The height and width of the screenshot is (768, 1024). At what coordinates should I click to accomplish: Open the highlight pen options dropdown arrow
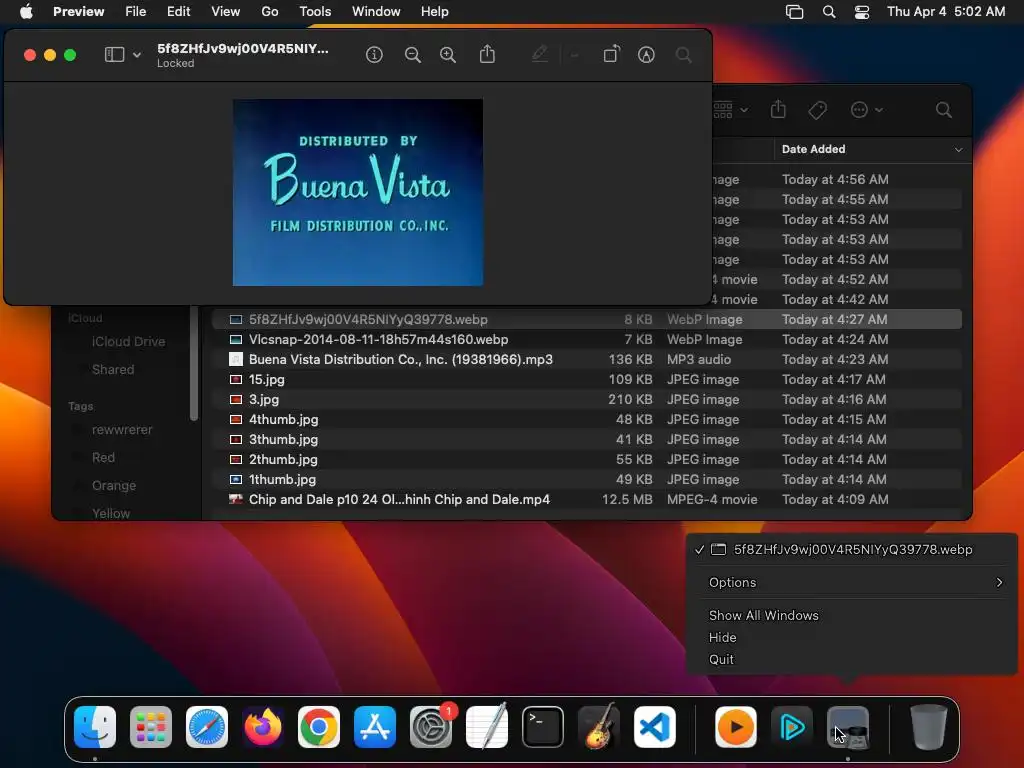[x=575, y=56]
